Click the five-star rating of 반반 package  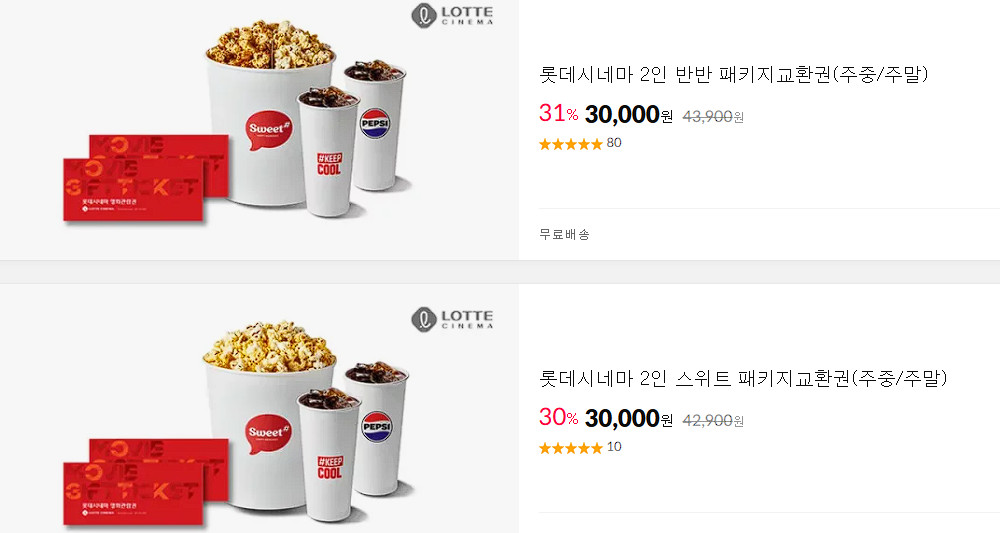click(x=571, y=143)
